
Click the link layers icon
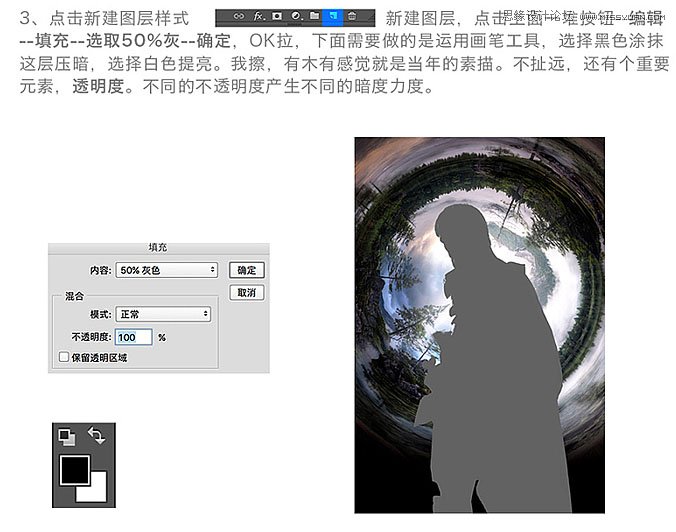click(x=238, y=16)
